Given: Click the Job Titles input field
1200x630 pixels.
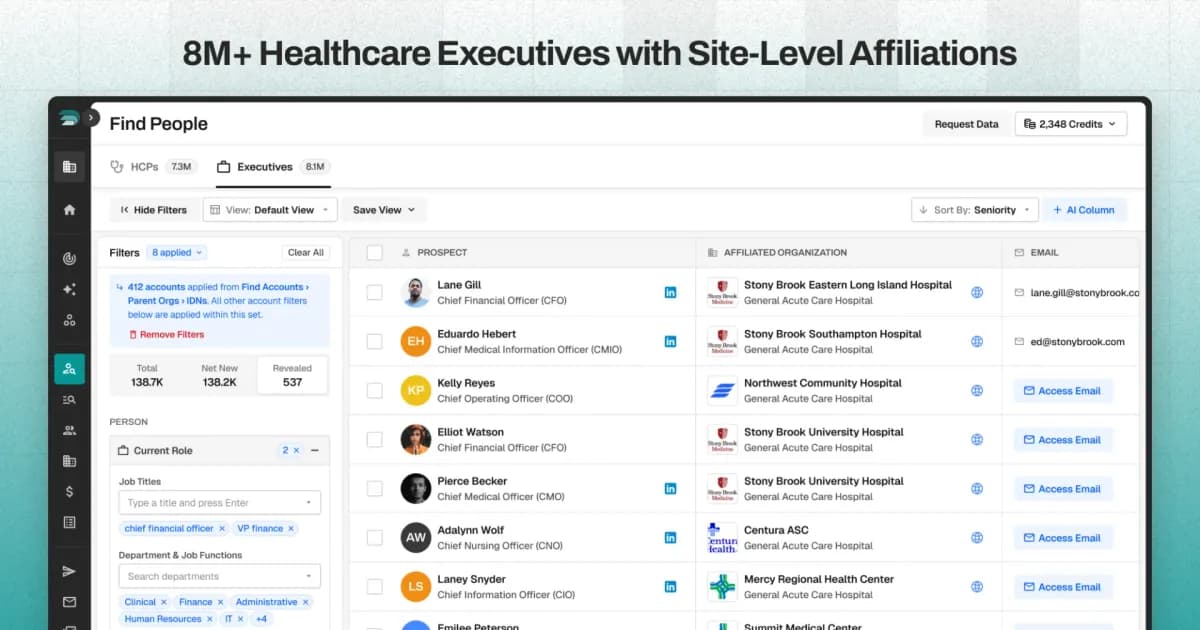Looking at the screenshot, I should tap(220, 503).
